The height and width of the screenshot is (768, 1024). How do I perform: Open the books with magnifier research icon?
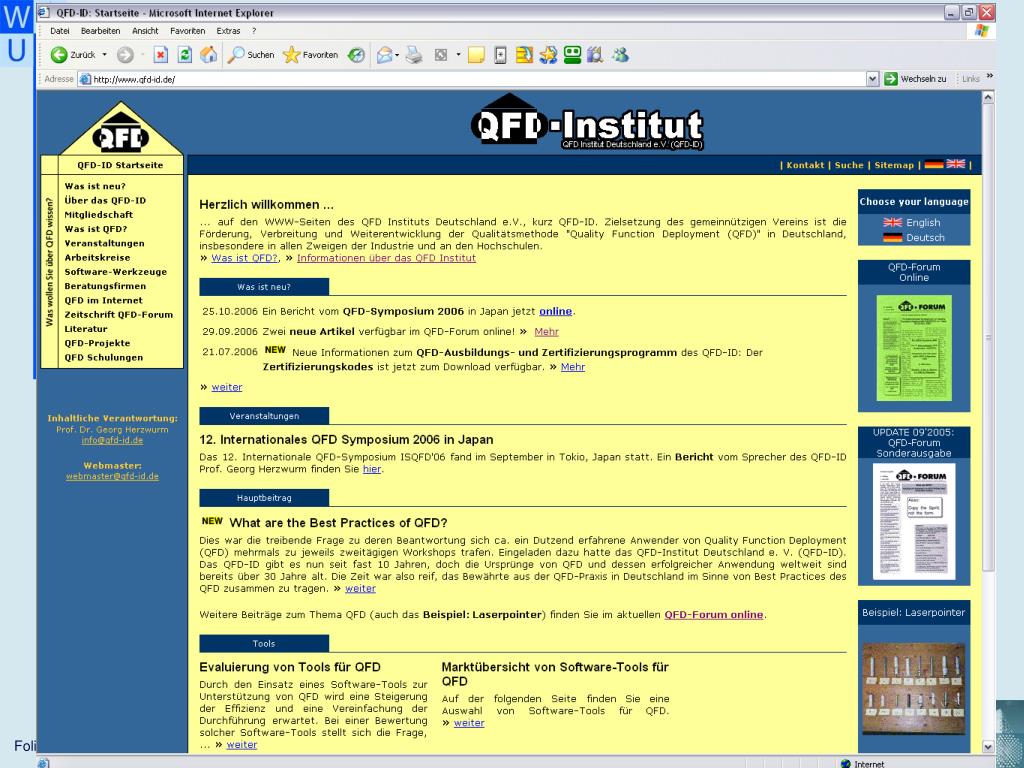(x=595, y=55)
